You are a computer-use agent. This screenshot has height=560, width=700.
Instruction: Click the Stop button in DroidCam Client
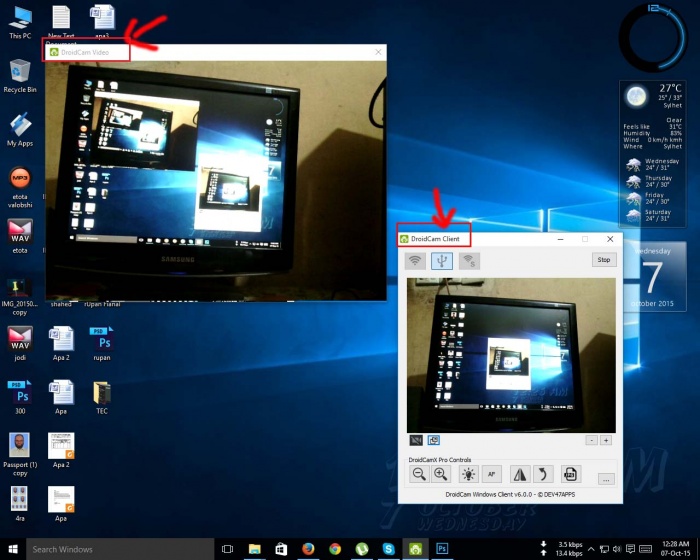(x=604, y=259)
